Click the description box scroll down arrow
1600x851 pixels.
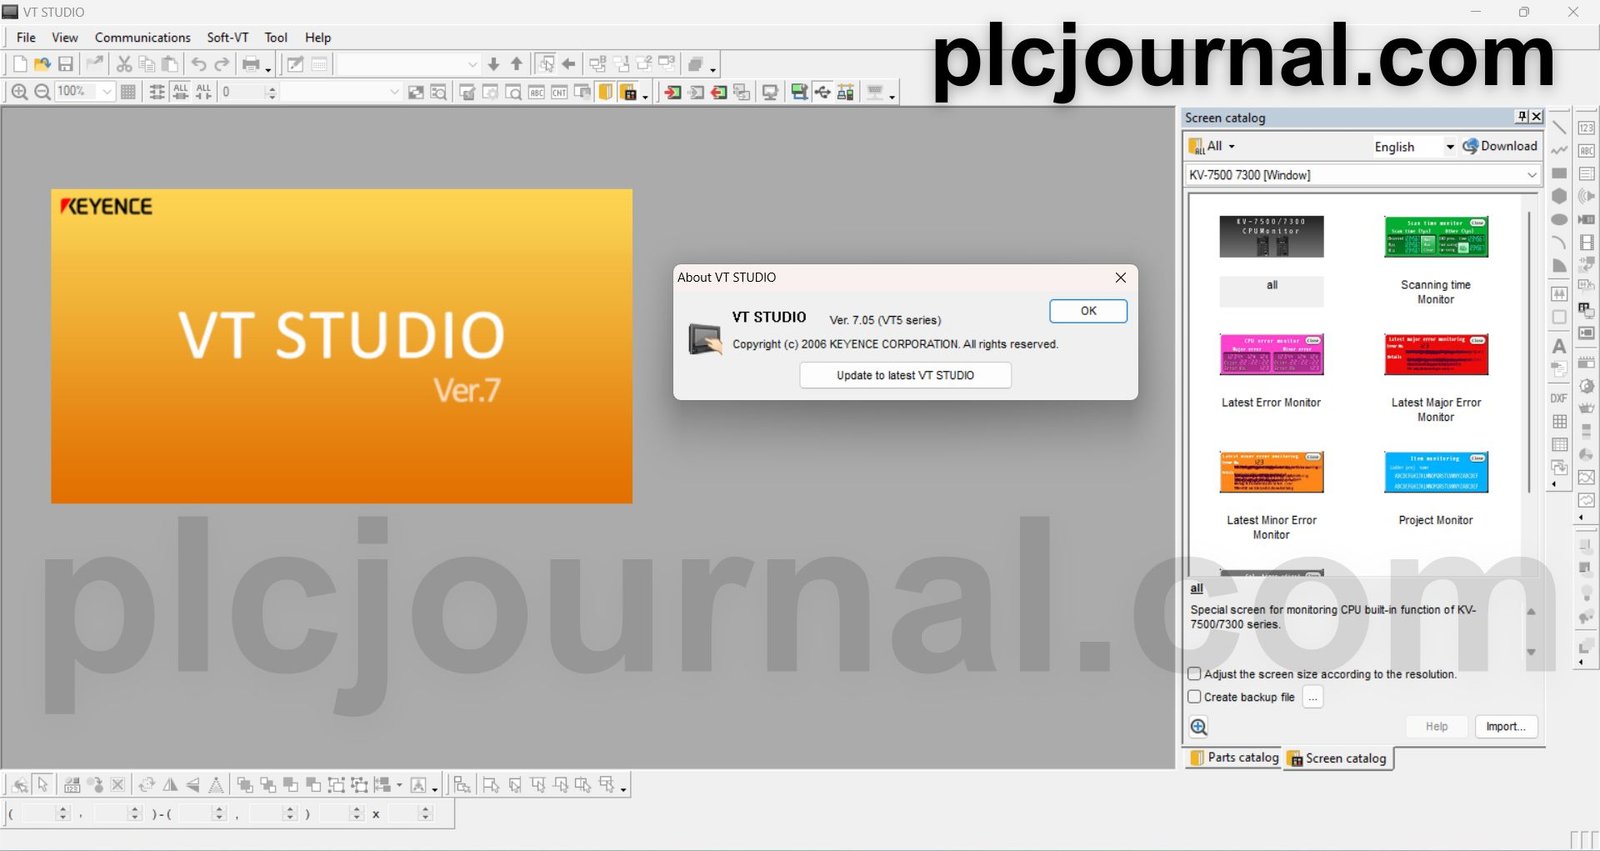click(x=1531, y=652)
